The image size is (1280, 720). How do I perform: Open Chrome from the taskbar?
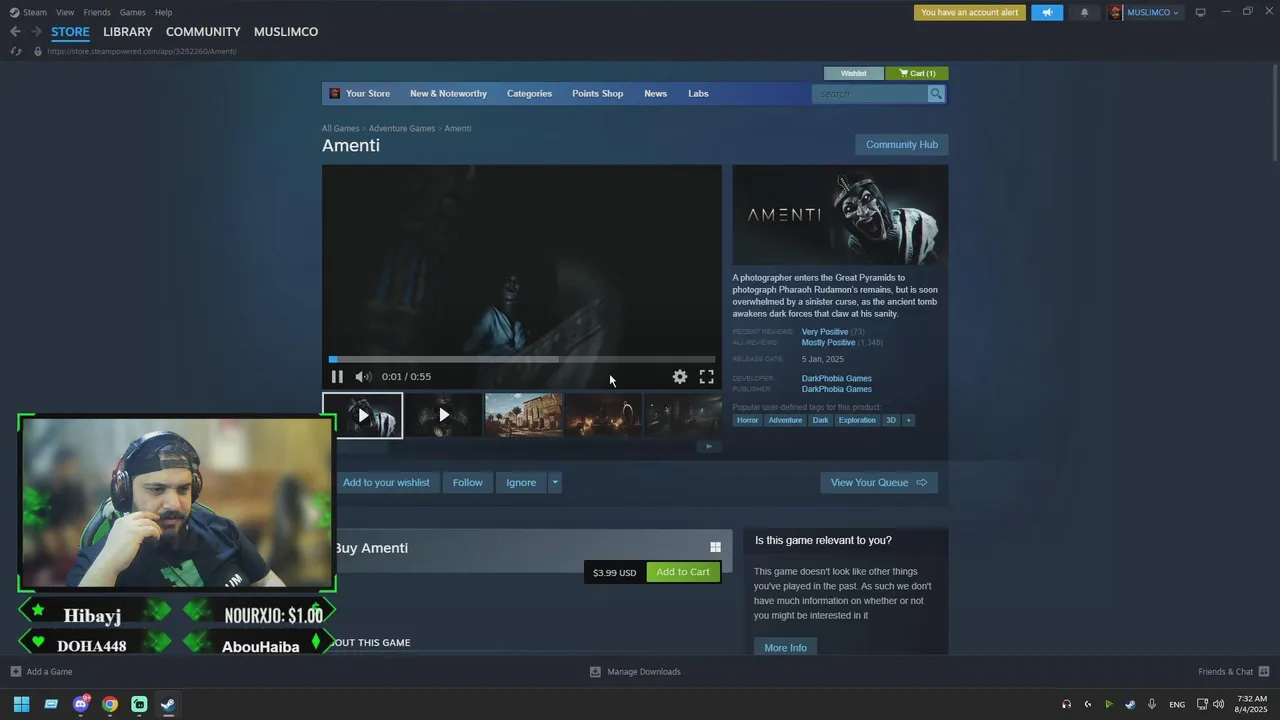point(110,704)
